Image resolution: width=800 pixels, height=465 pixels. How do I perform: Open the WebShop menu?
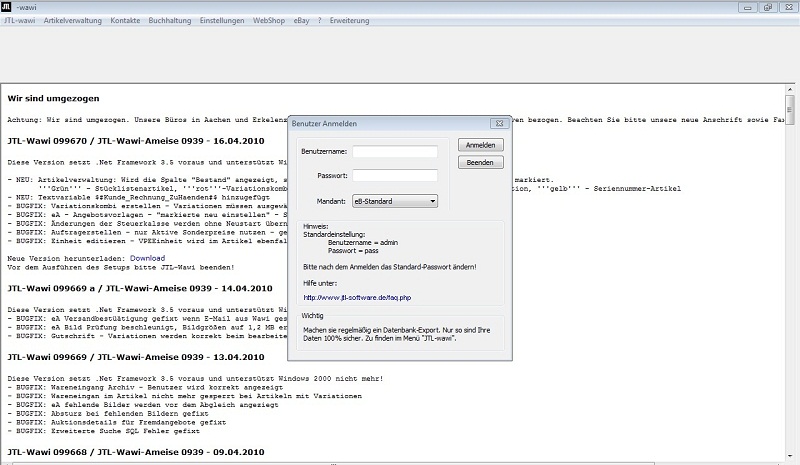click(269, 21)
